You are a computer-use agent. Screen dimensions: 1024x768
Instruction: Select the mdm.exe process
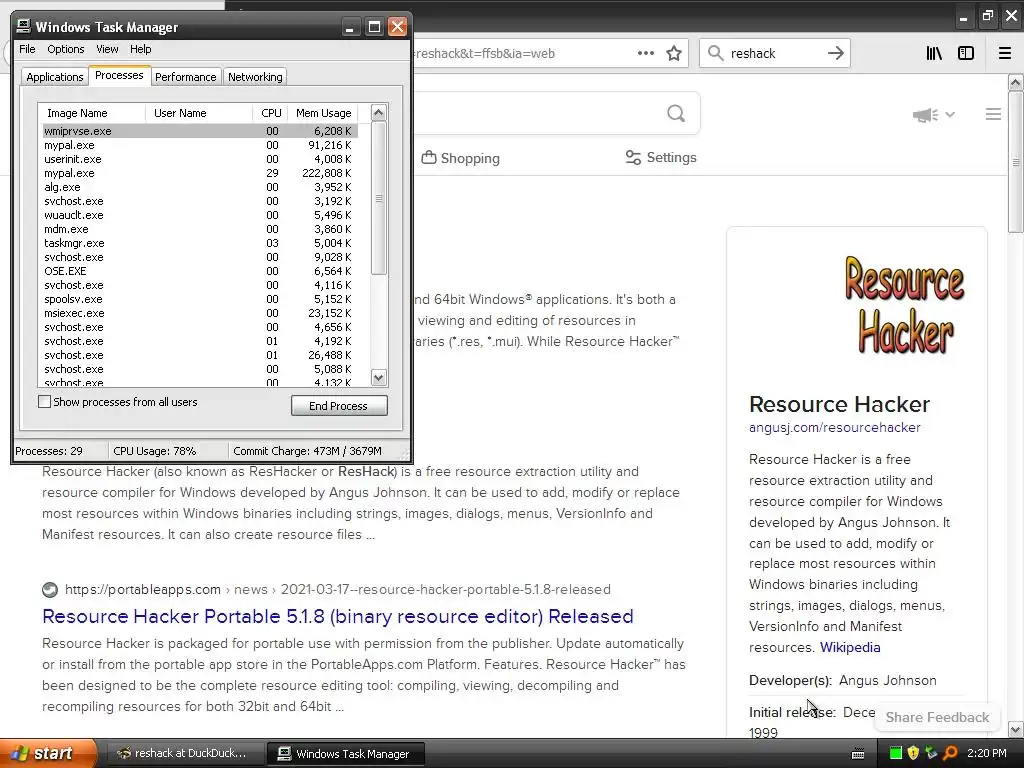200,229
